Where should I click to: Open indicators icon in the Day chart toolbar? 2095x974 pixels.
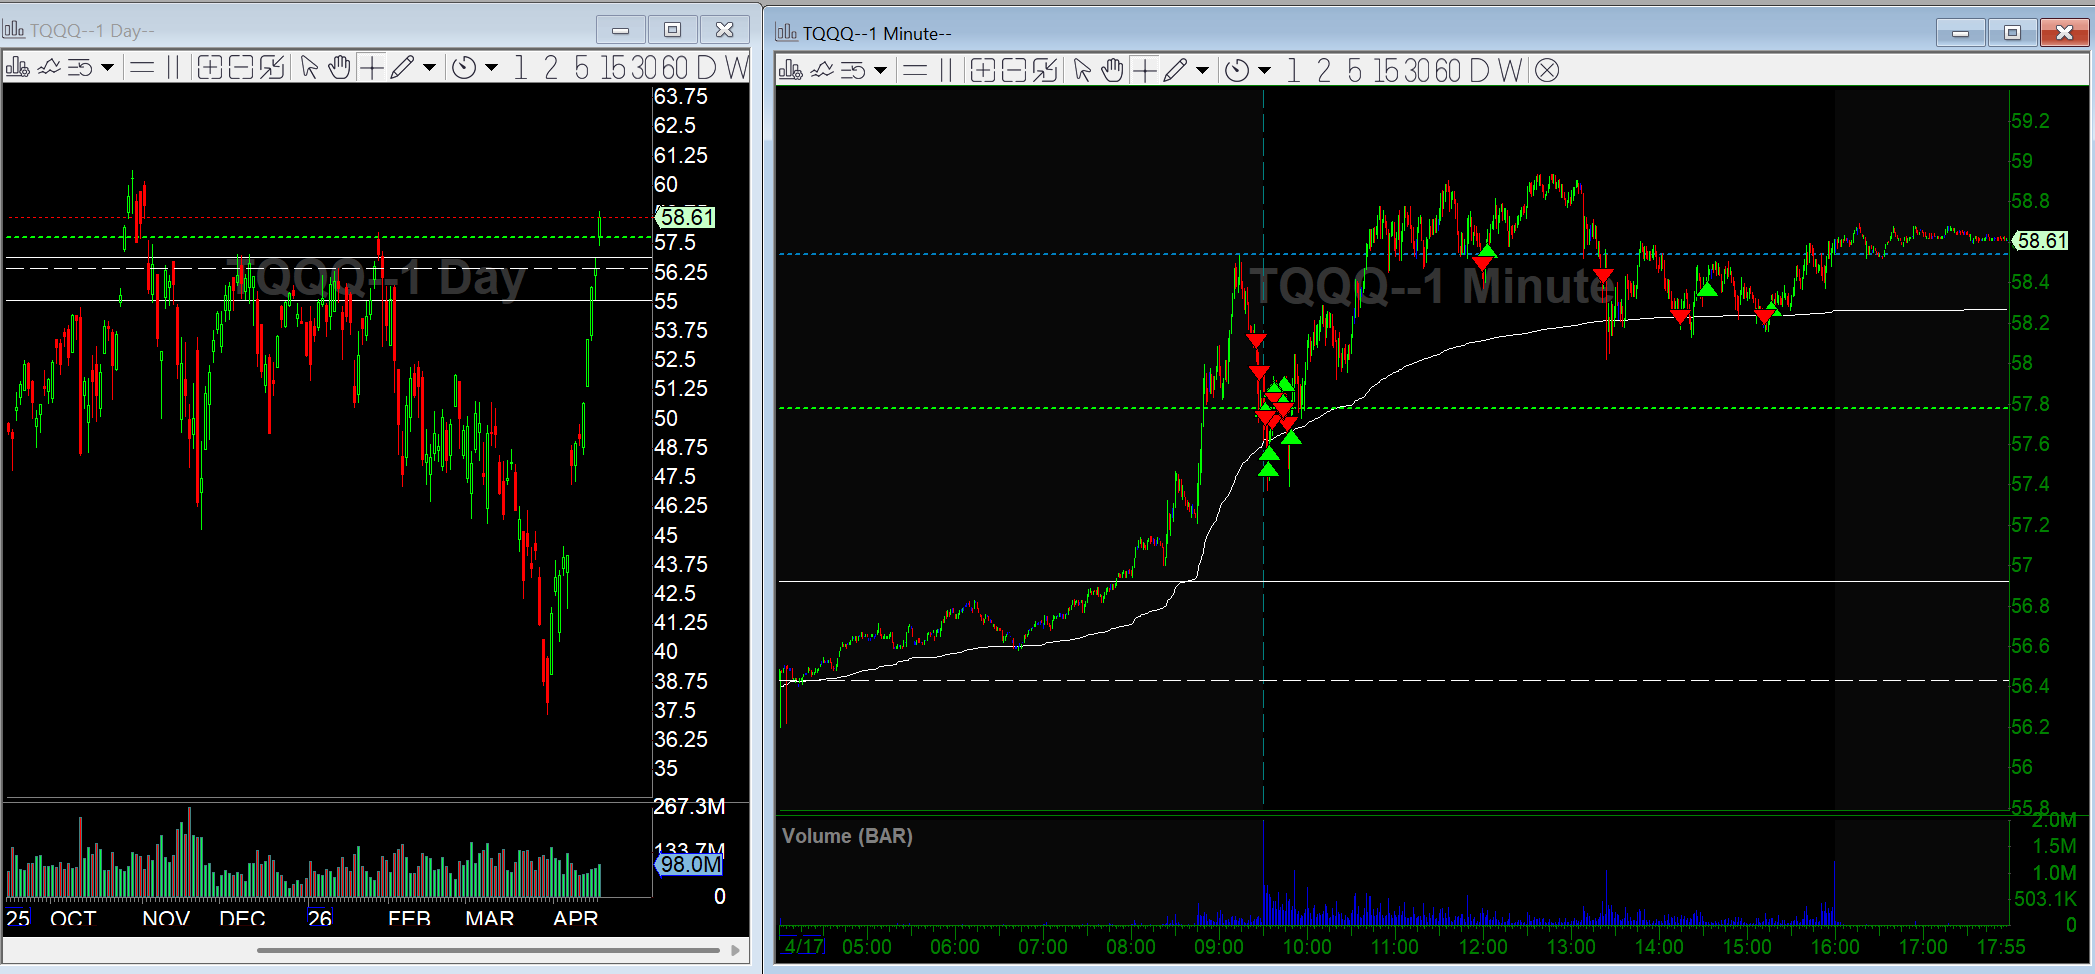tap(49, 68)
